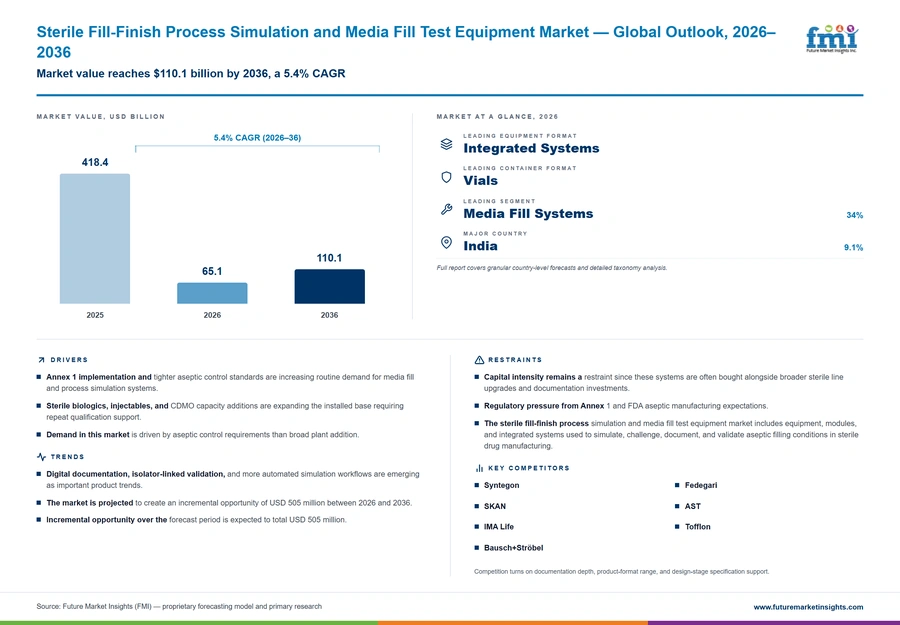900x625 pixels.
Task: Click the layers icon beside Integrated Systems
Action: tap(446, 144)
